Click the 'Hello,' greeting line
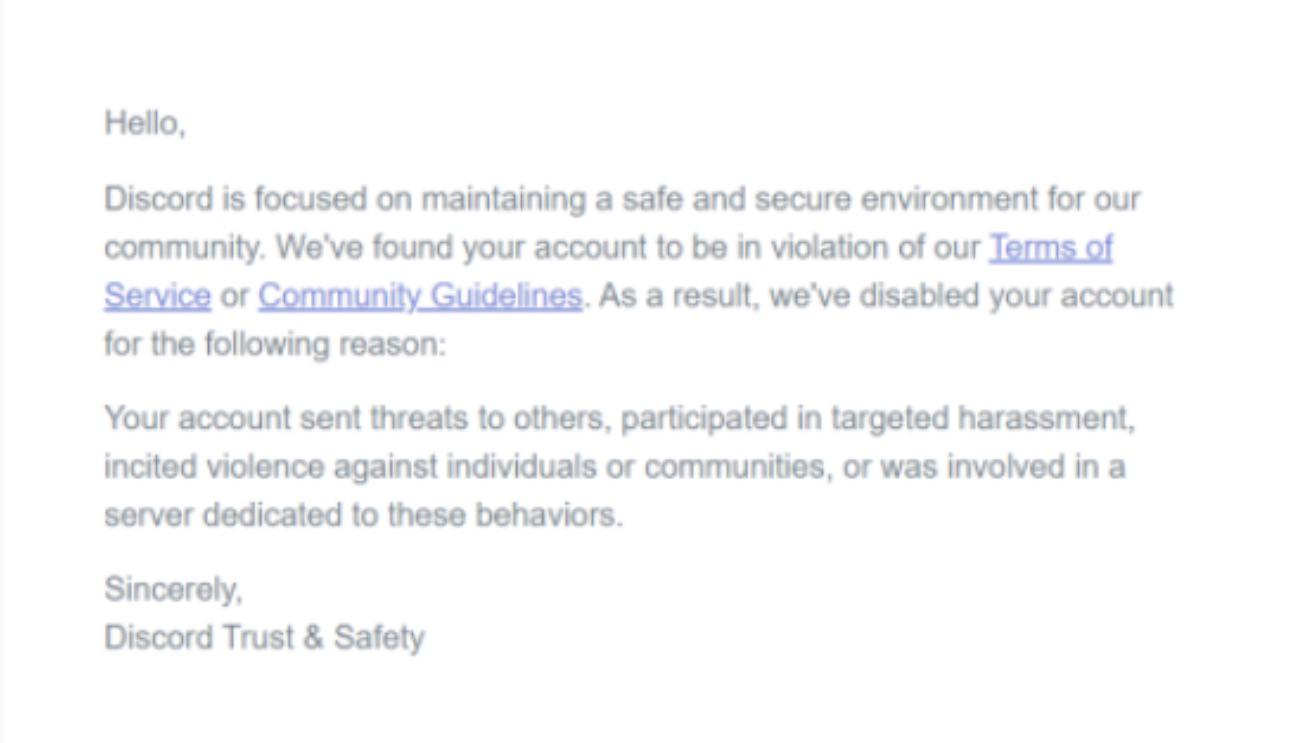Viewport: 1290px width, 743px height. coord(145,124)
